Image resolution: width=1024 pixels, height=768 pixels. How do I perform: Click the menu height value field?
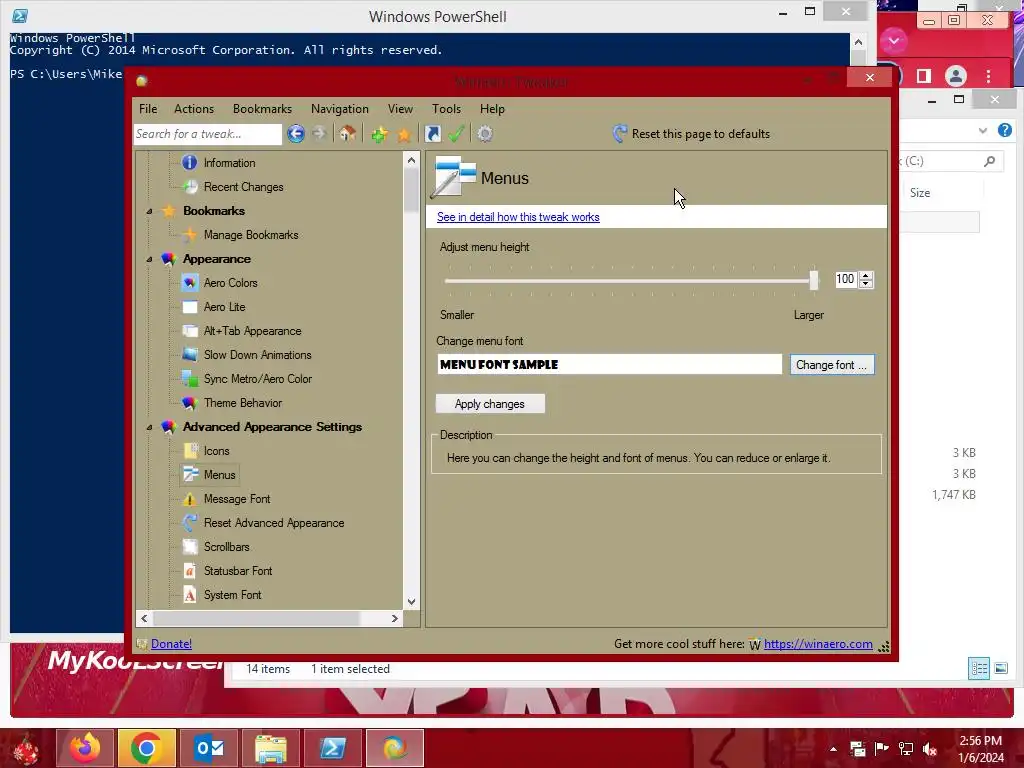pyautogui.click(x=846, y=280)
